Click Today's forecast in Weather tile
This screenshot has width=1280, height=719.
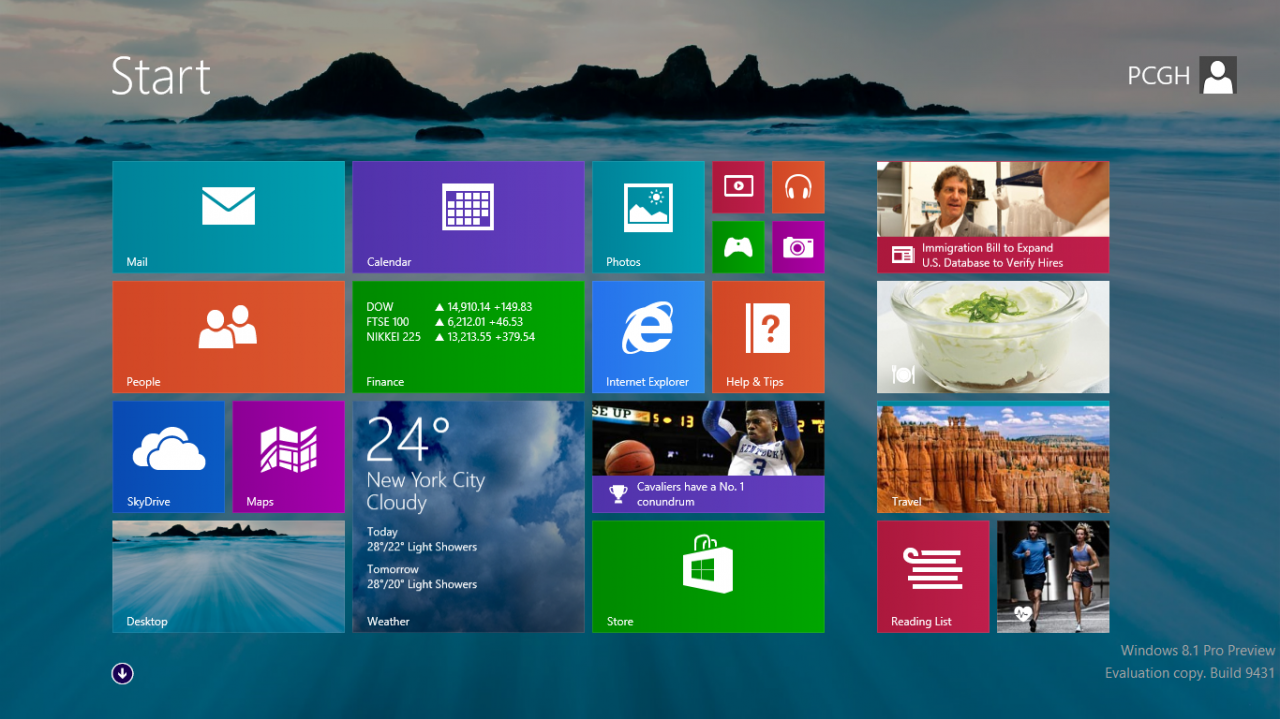421,540
